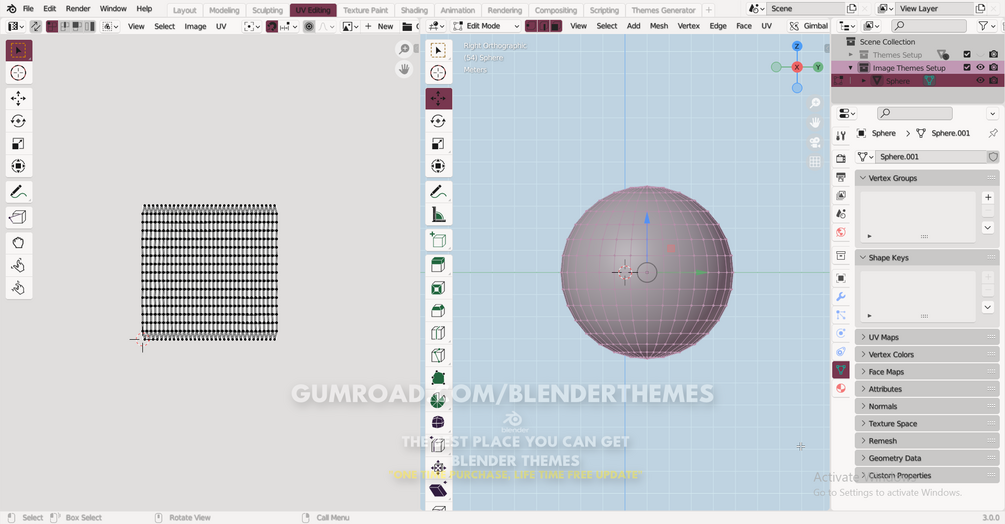The width and height of the screenshot is (1005, 524).
Task: Open the UV menu in UV editor header
Action: point(221,26)
